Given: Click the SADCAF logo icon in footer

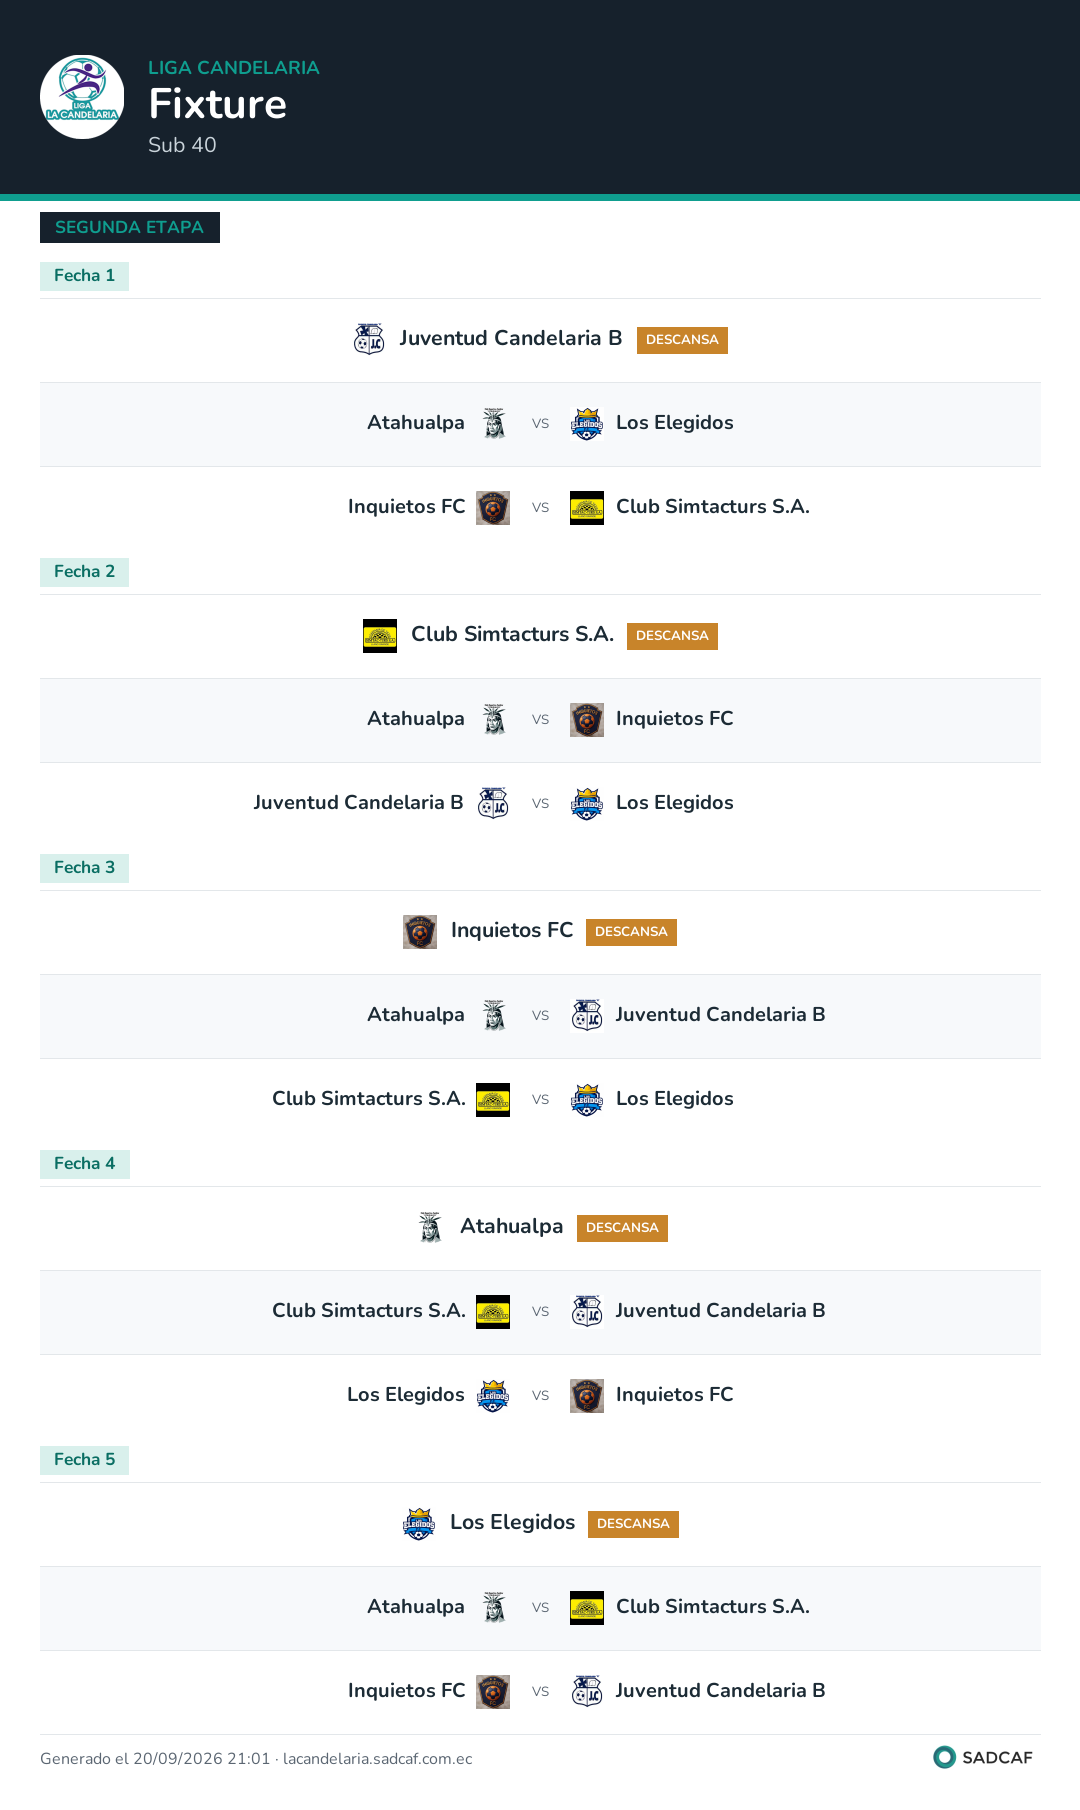Looking at the screenshot, I should pyautogui.click(x=944, y=1757).
